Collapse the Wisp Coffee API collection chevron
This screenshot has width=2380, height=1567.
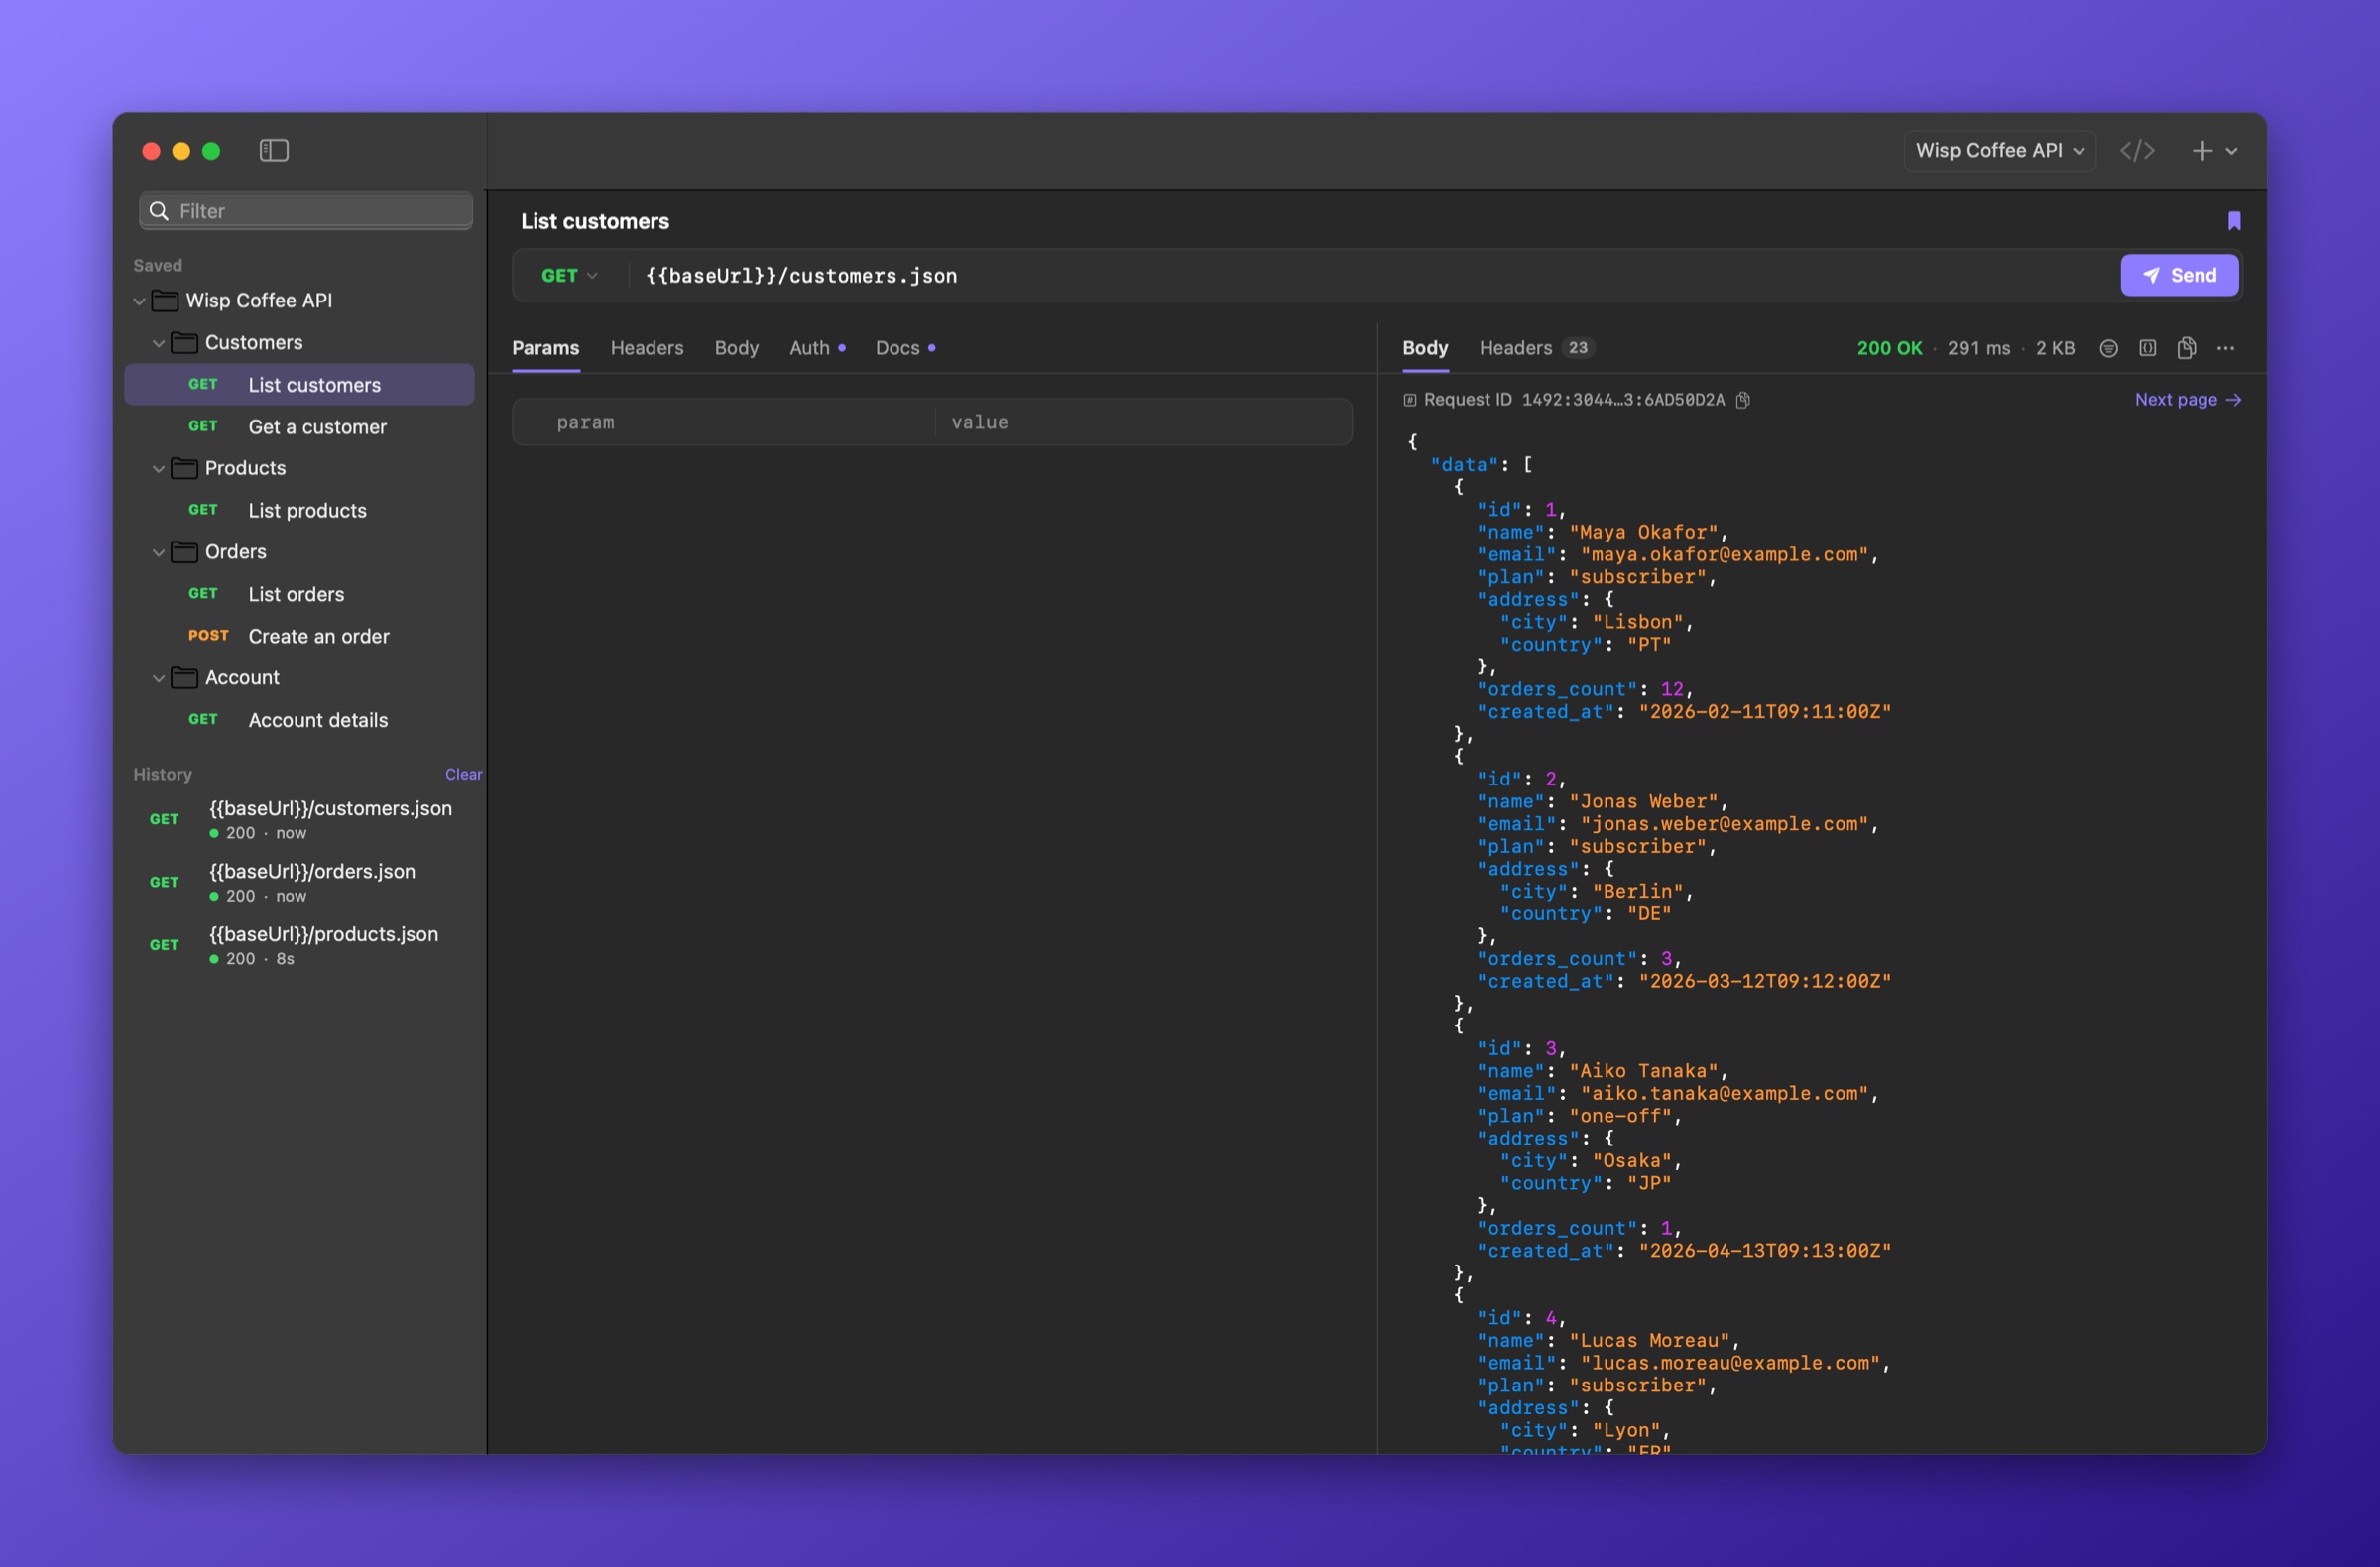[140, 301]
